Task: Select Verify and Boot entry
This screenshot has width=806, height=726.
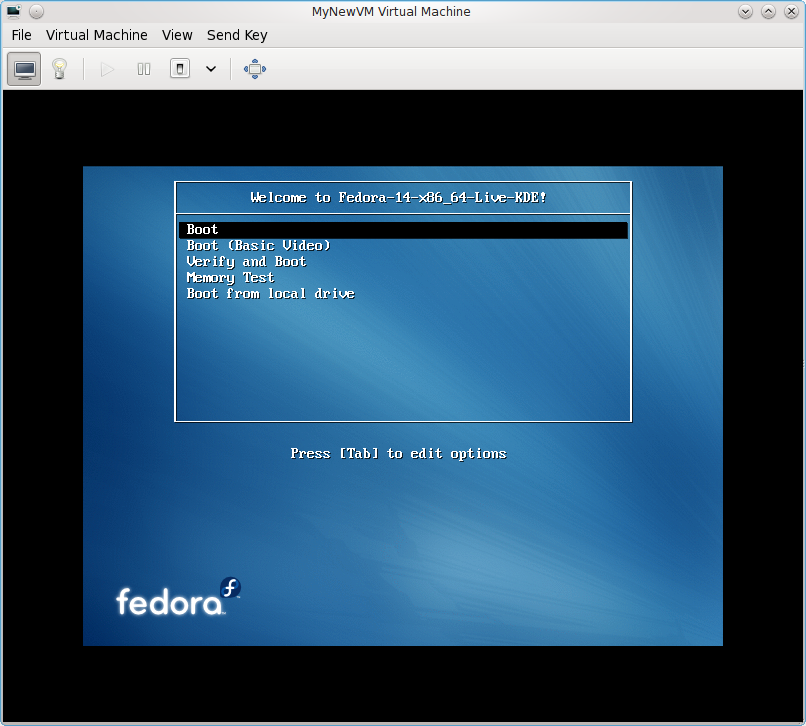Action: (246, 262)
